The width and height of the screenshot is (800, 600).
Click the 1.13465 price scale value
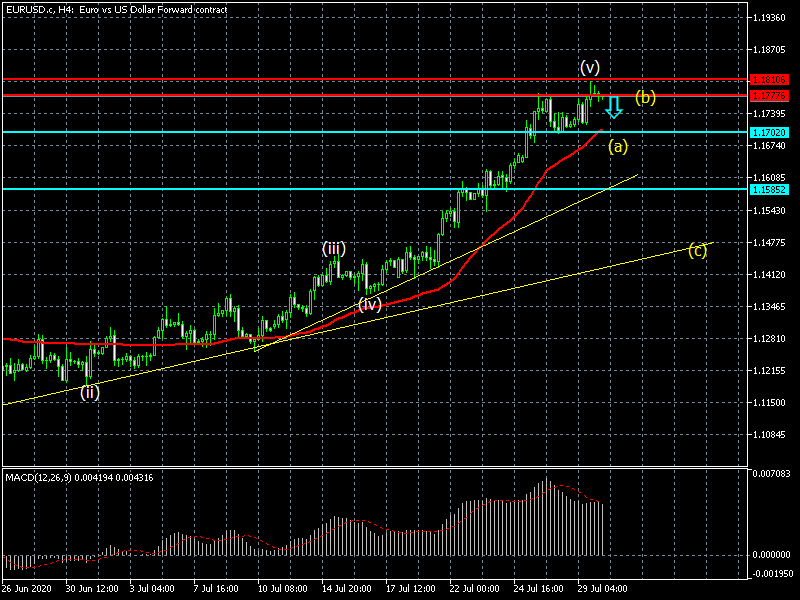769,307
